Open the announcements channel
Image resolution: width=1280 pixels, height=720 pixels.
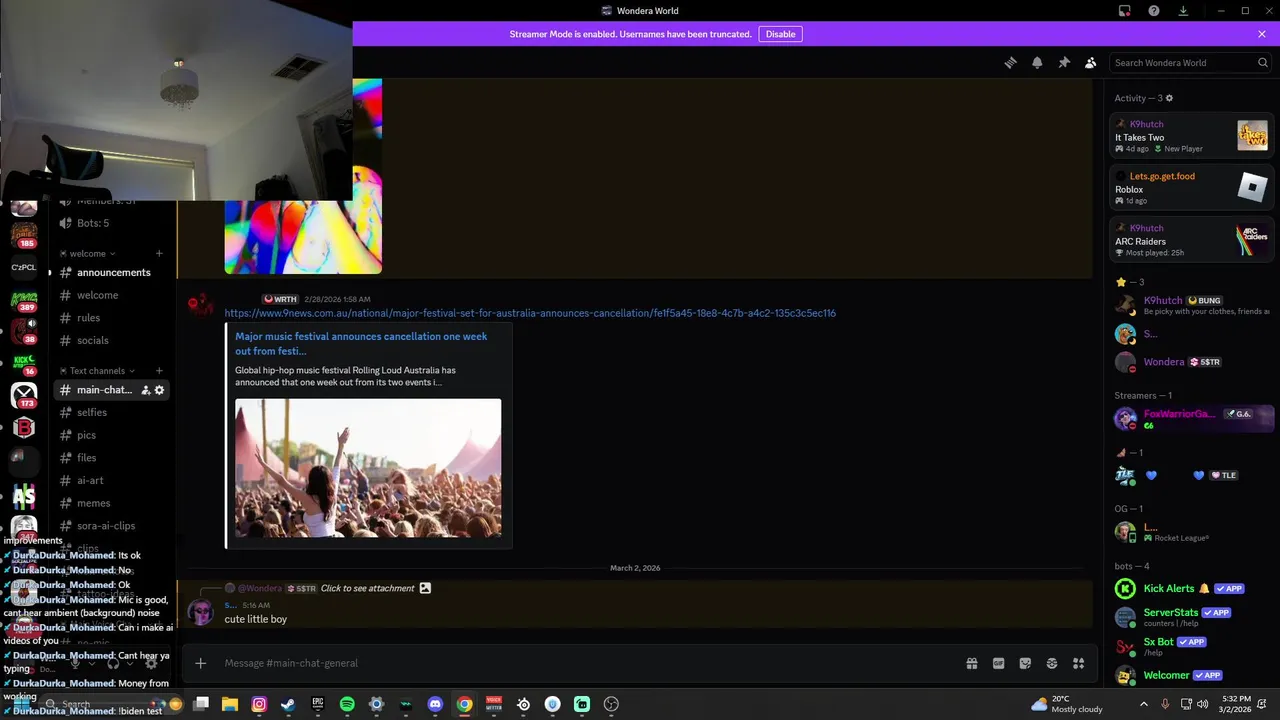pyautogui.click(x=112, y=272)
